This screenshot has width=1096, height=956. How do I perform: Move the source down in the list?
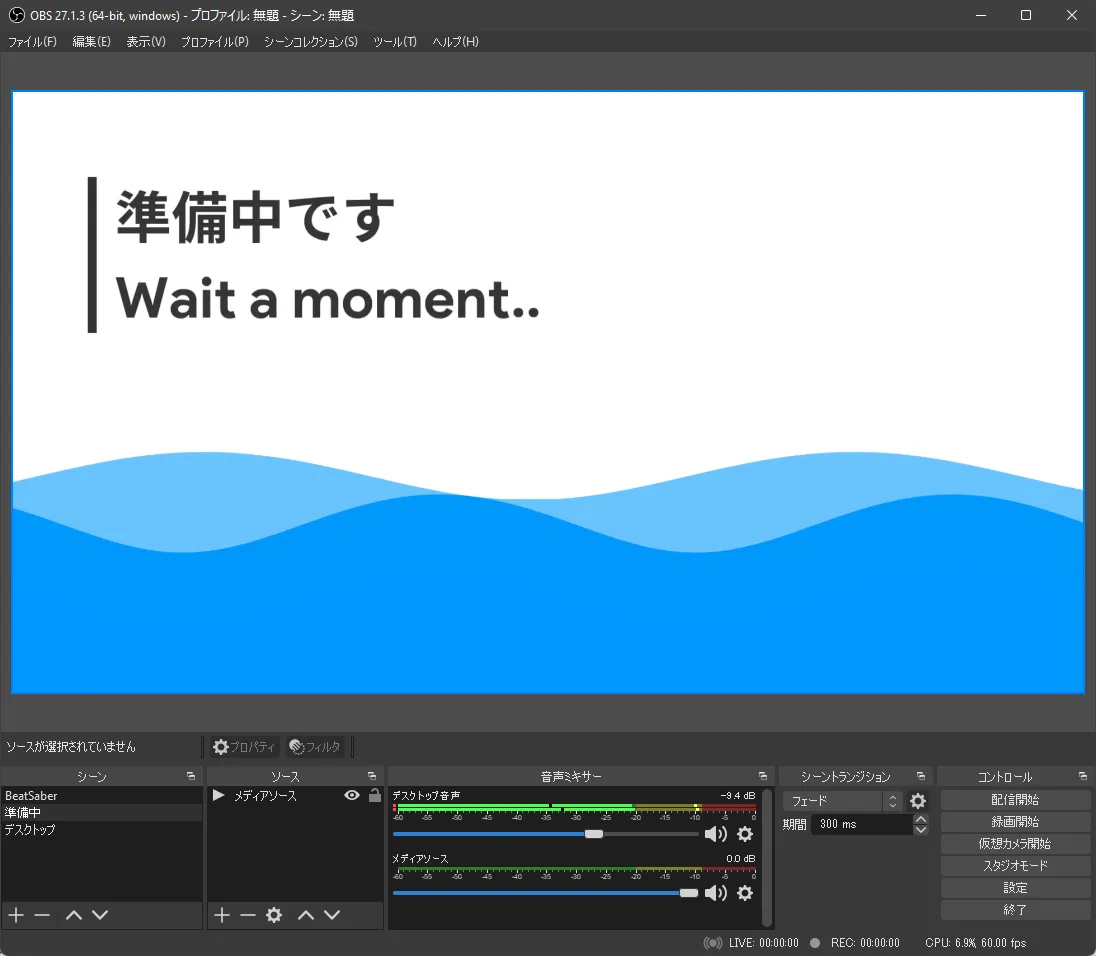coord(332,915)
